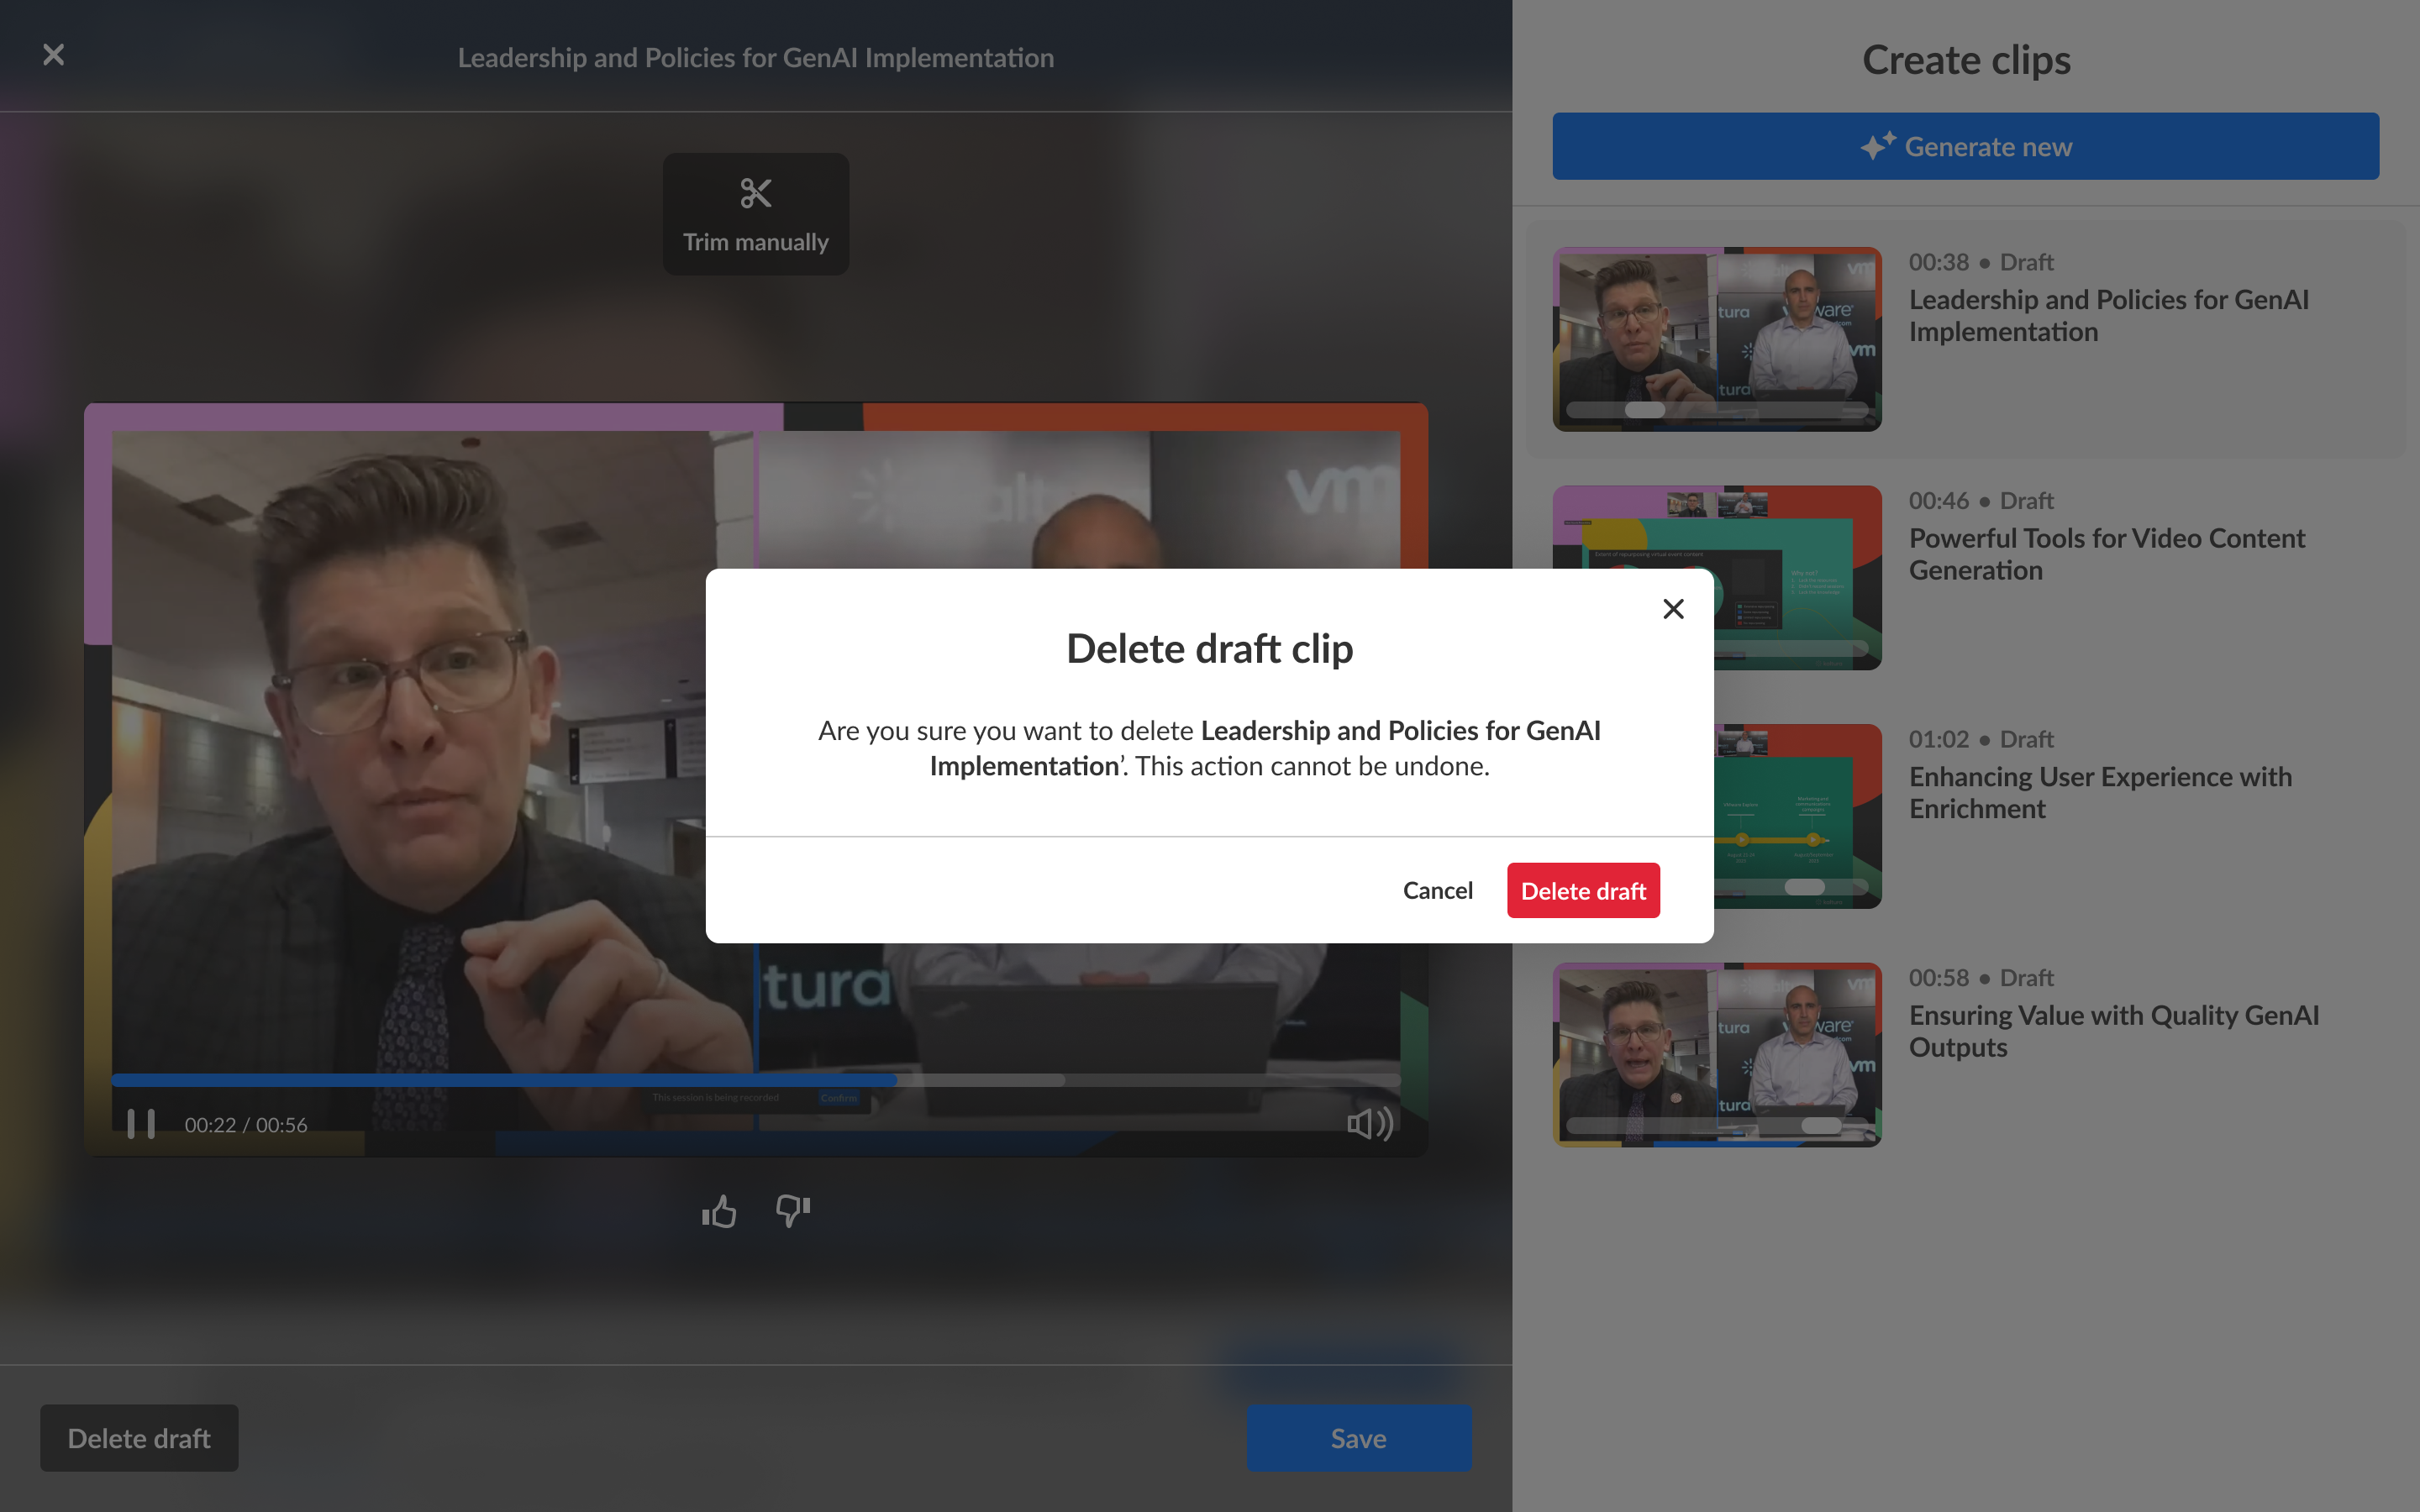The image size is (2420, 1512).
Task: Seek on the video progress bar
Action: pyautogui.click(x=756, y=1080)
